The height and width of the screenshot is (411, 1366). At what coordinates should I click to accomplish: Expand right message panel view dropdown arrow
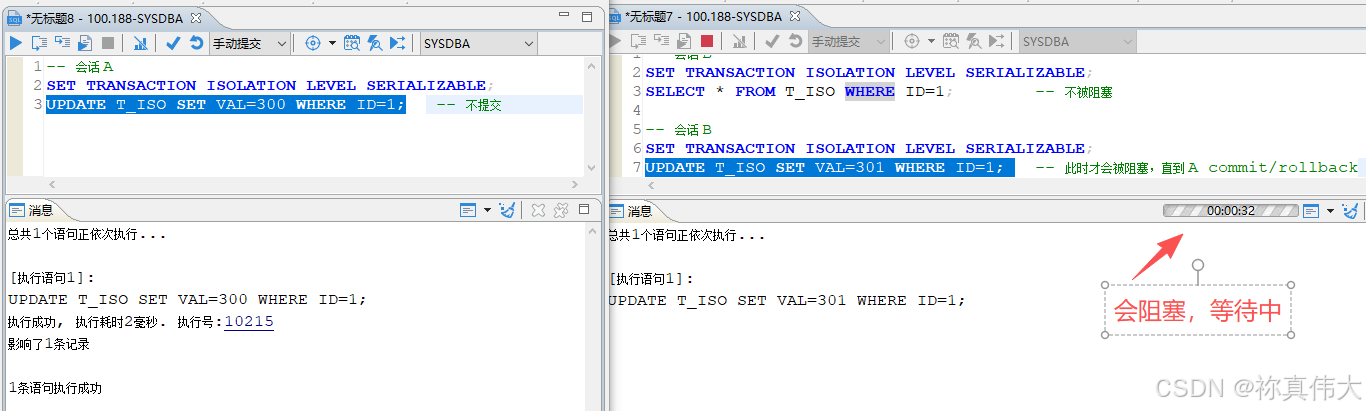[1330, 210]
